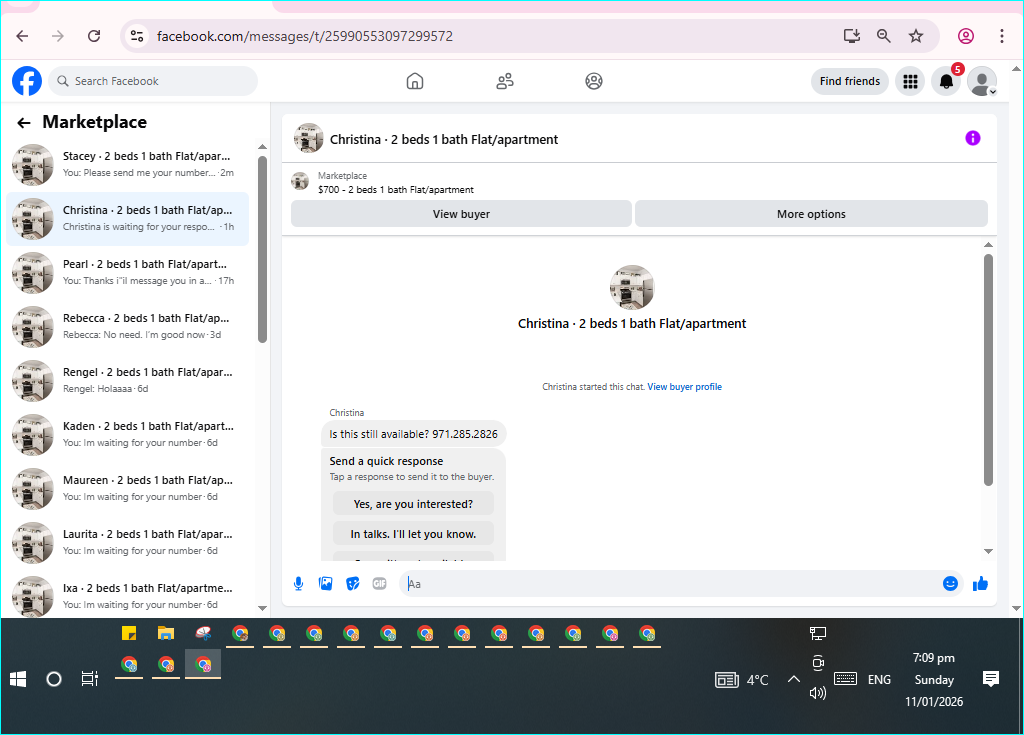Click the address bar URL
Screen dimensions: 1024x735
pos(304,36)
